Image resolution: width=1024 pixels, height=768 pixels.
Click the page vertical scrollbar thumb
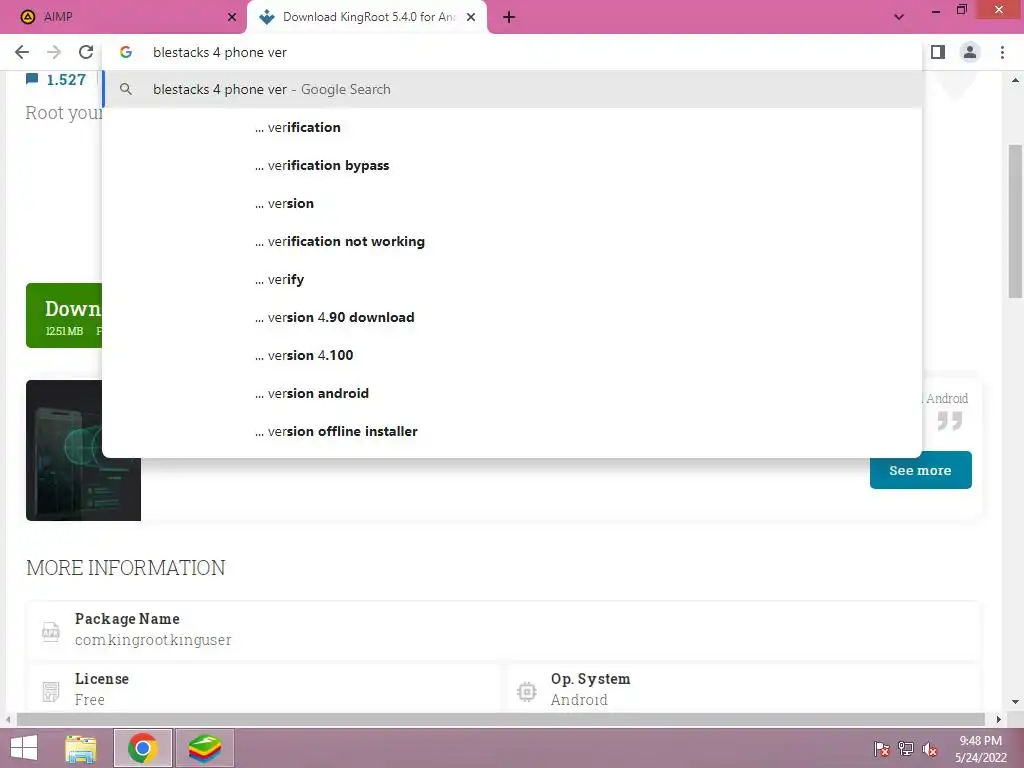point(1015,221)
